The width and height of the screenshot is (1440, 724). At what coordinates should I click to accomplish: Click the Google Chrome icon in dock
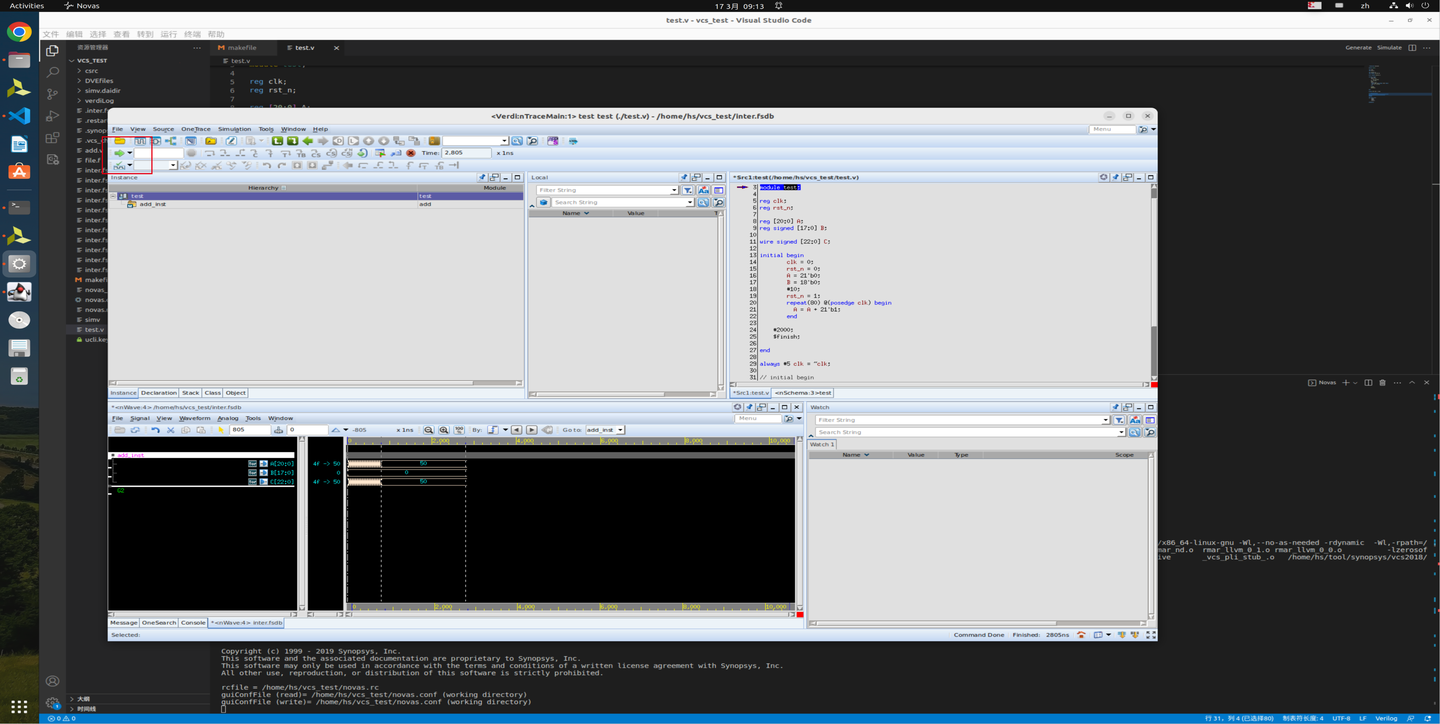(18, 33)
